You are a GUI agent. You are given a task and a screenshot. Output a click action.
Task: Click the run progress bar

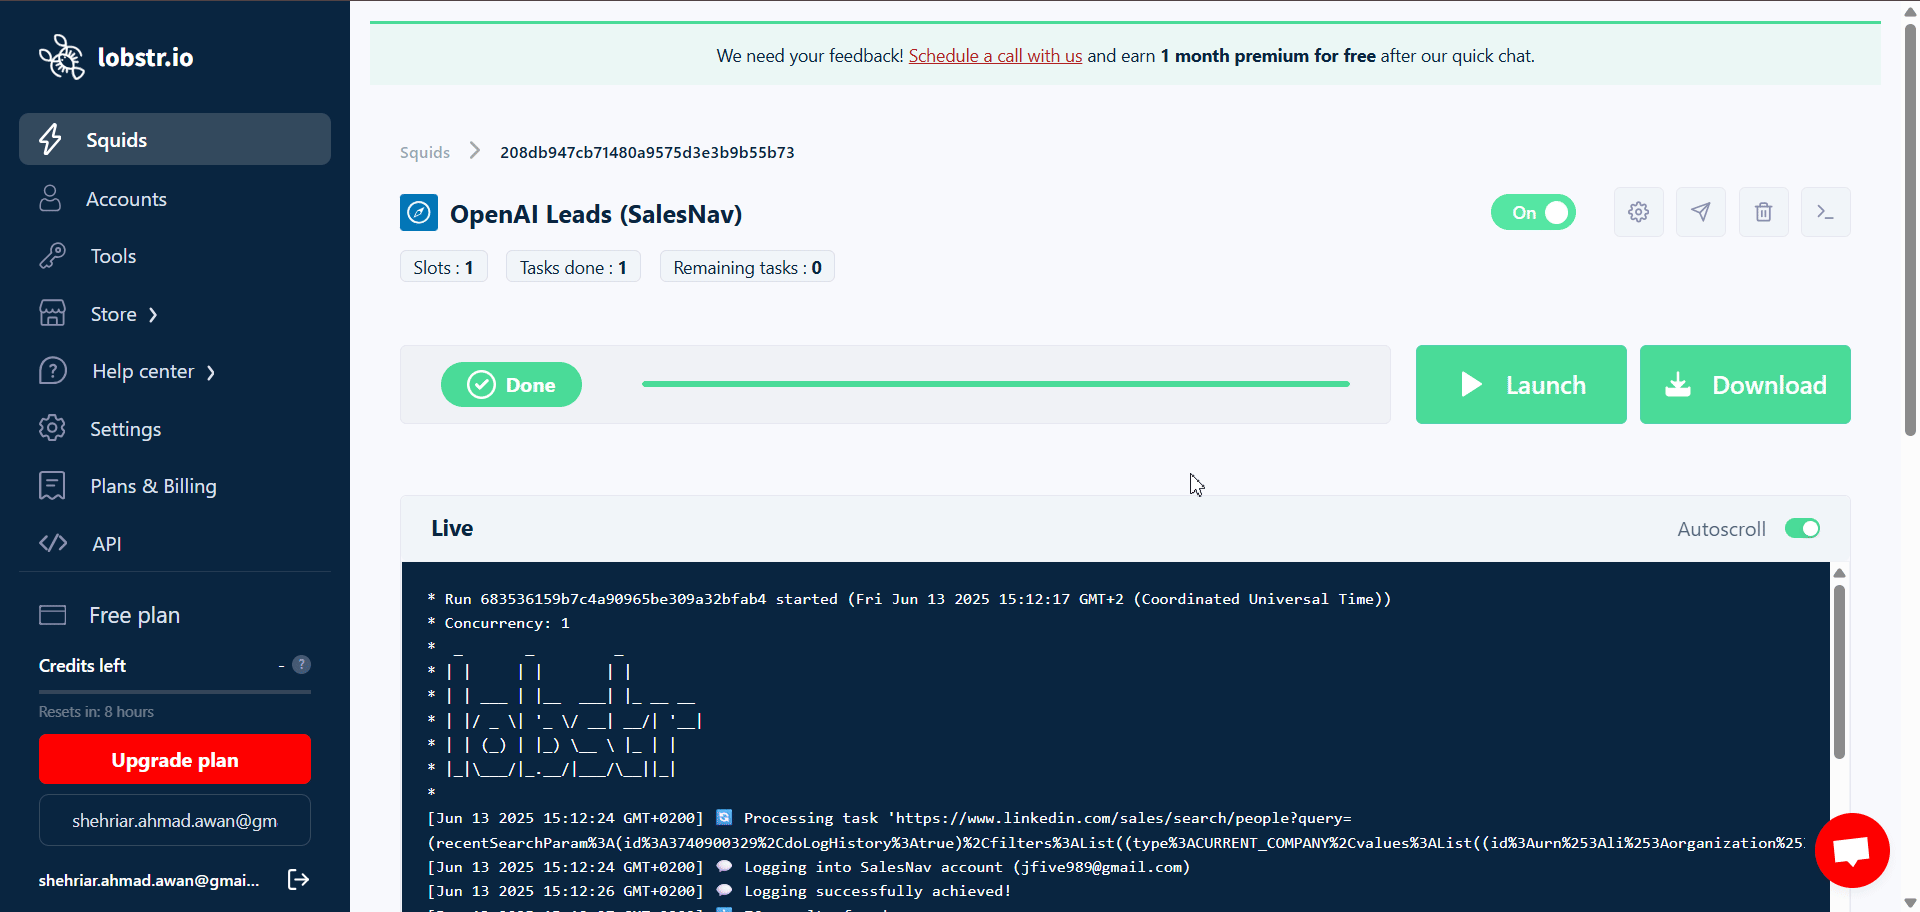(996, 384)
